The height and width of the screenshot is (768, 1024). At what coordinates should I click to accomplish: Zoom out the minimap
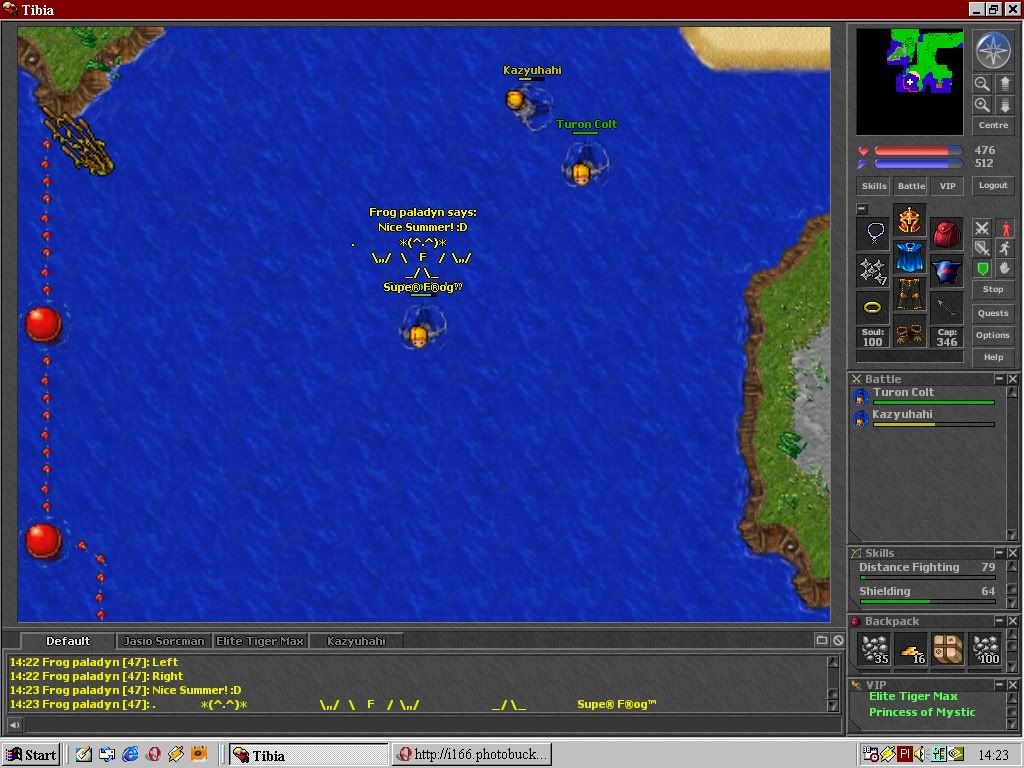tap(982, 84)
